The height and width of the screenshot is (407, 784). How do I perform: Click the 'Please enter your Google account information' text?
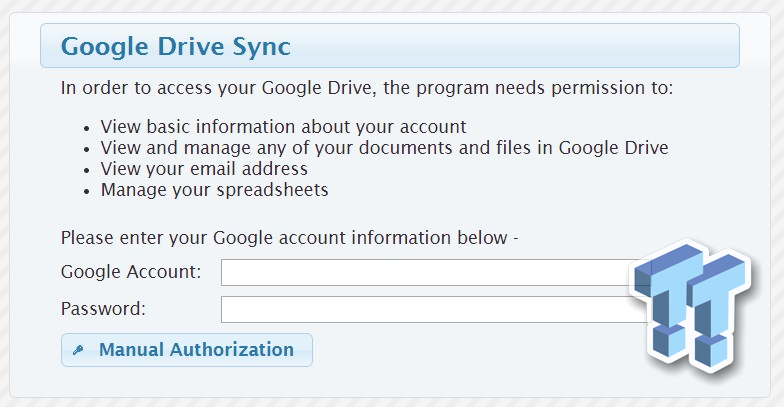click(x=290, y=238)
